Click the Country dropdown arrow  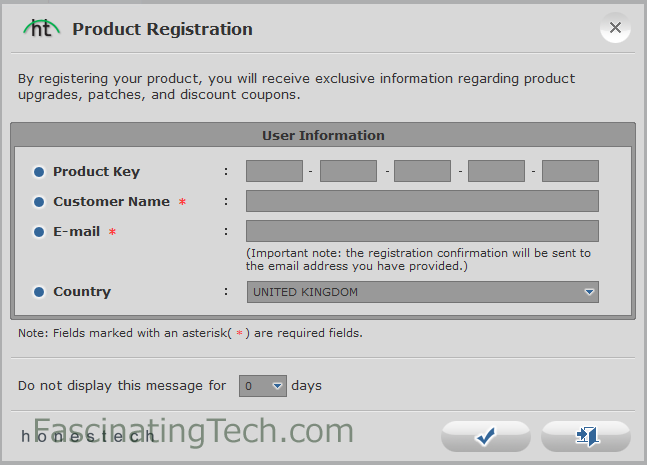(589, 292)
